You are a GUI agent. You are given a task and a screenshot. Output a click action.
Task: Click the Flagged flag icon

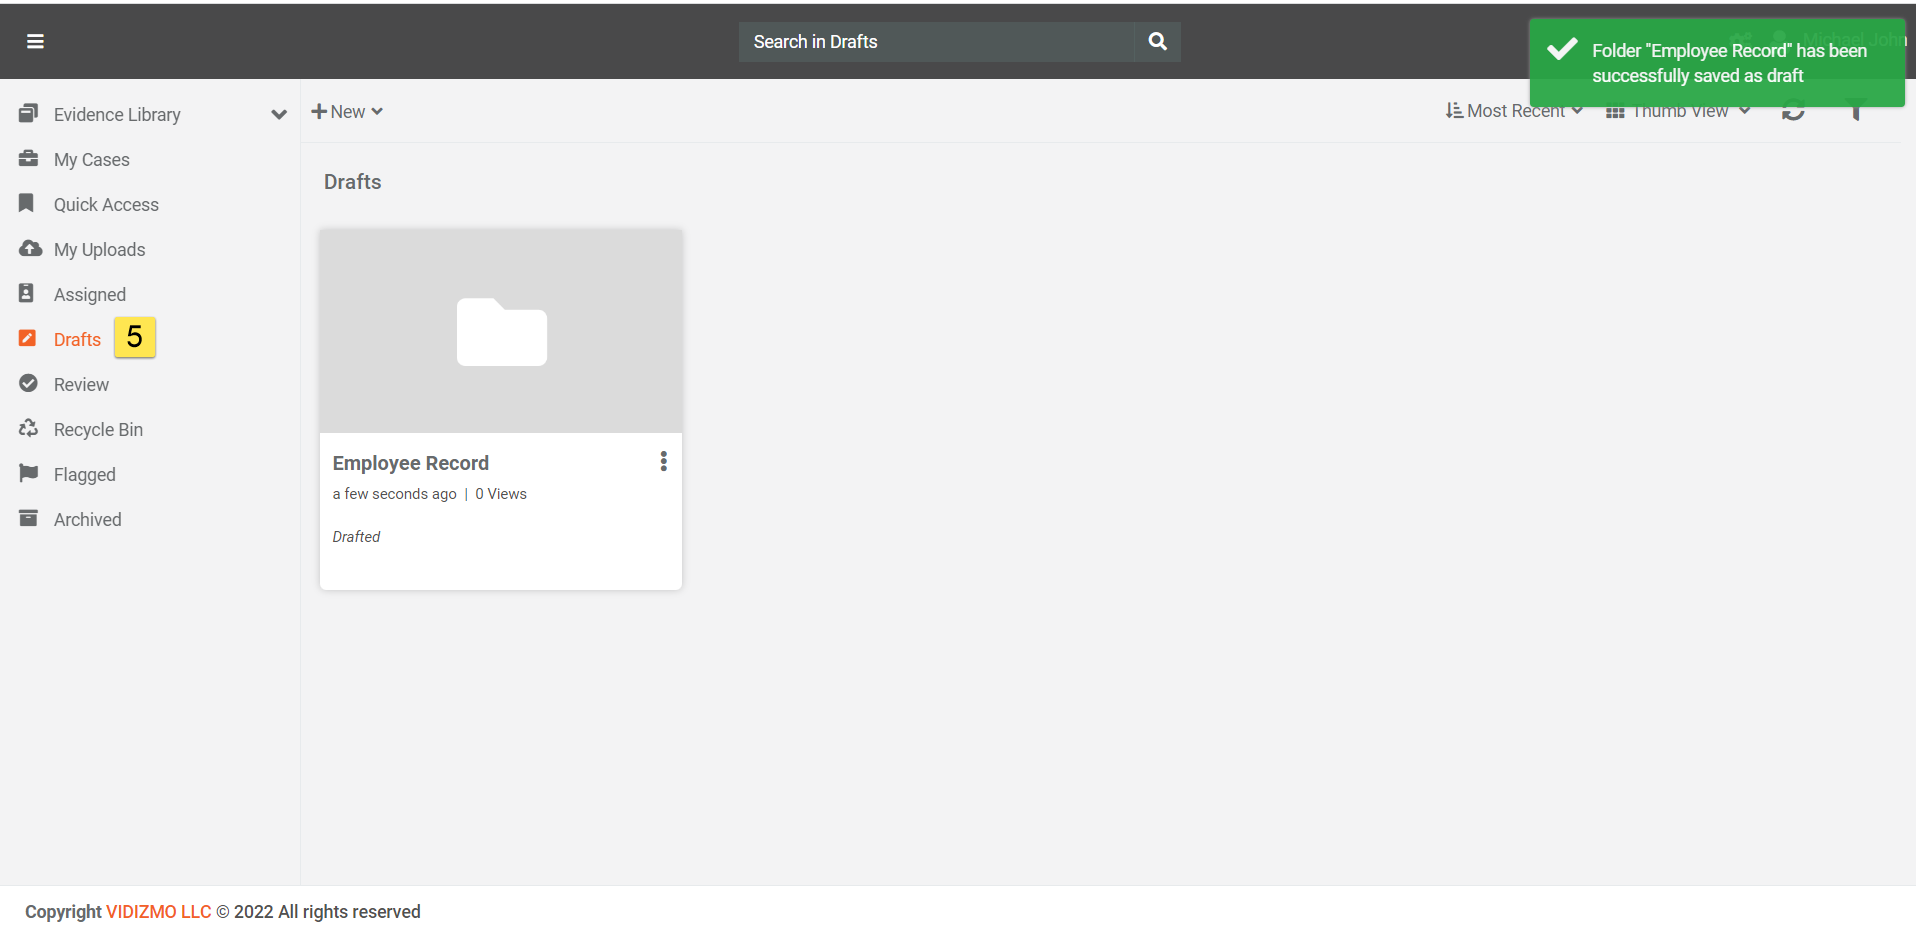point(28,474)
